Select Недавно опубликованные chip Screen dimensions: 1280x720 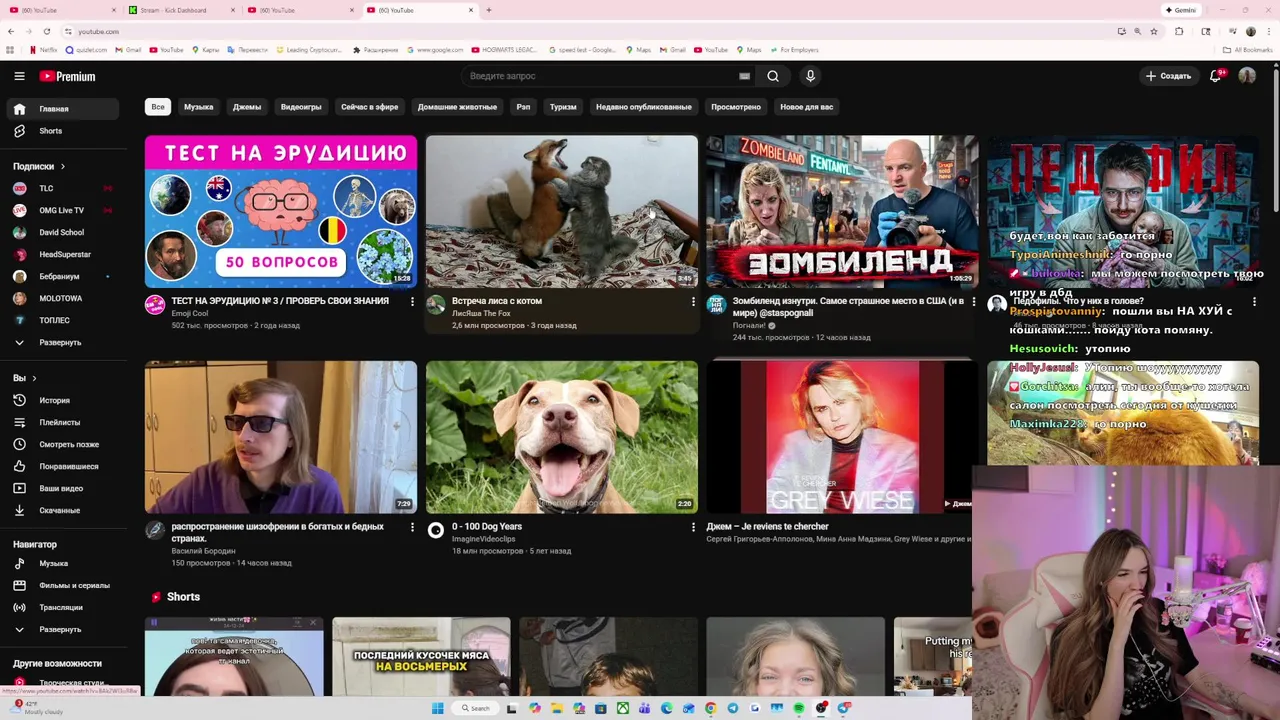click(x=643, y=107)
